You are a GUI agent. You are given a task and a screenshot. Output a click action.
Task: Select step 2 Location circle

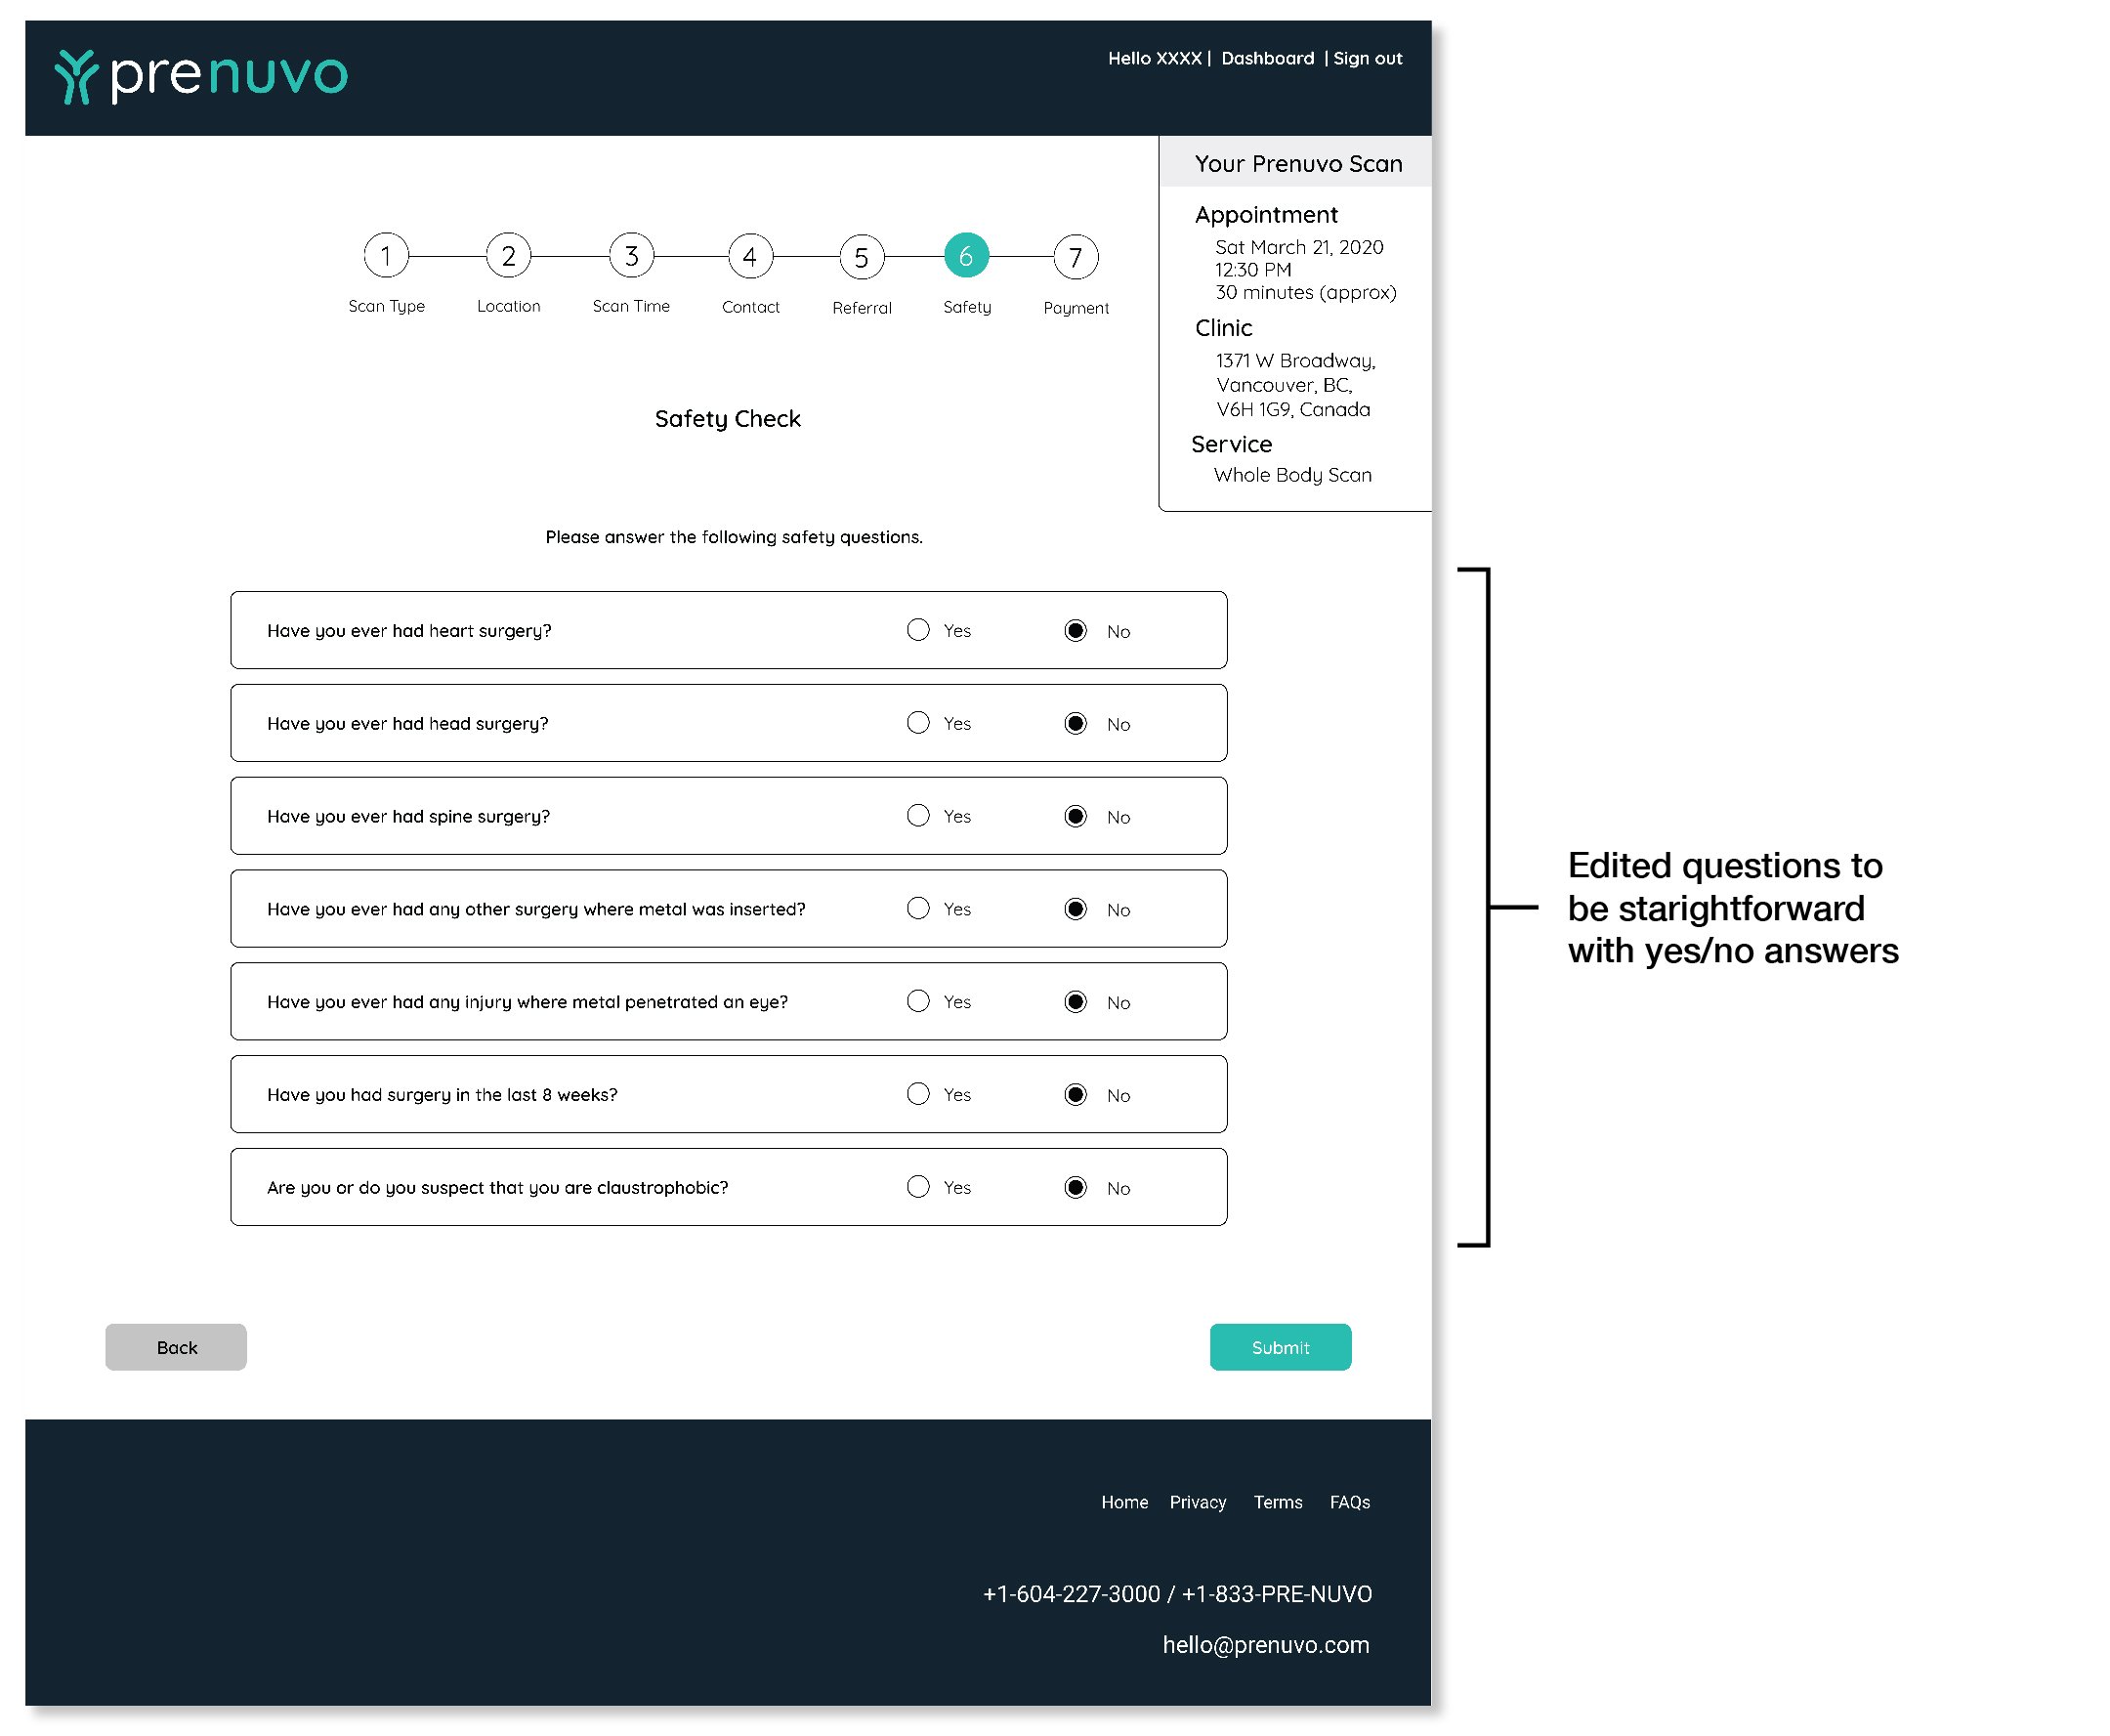coord(508,256)
